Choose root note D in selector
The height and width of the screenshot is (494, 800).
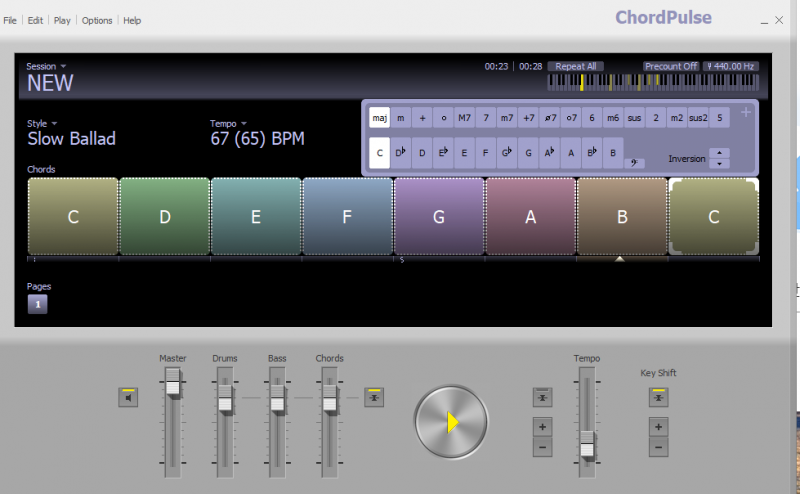(422, 153)
